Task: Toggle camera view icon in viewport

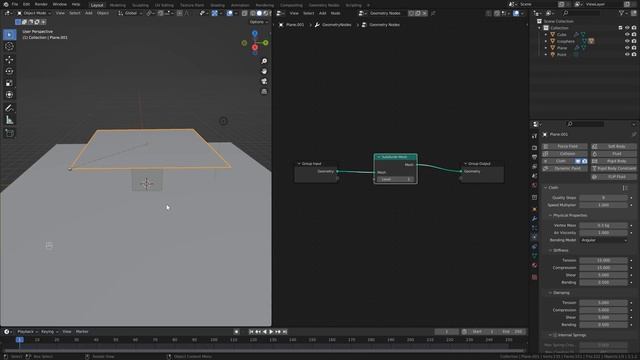Action: pos(264,82)
